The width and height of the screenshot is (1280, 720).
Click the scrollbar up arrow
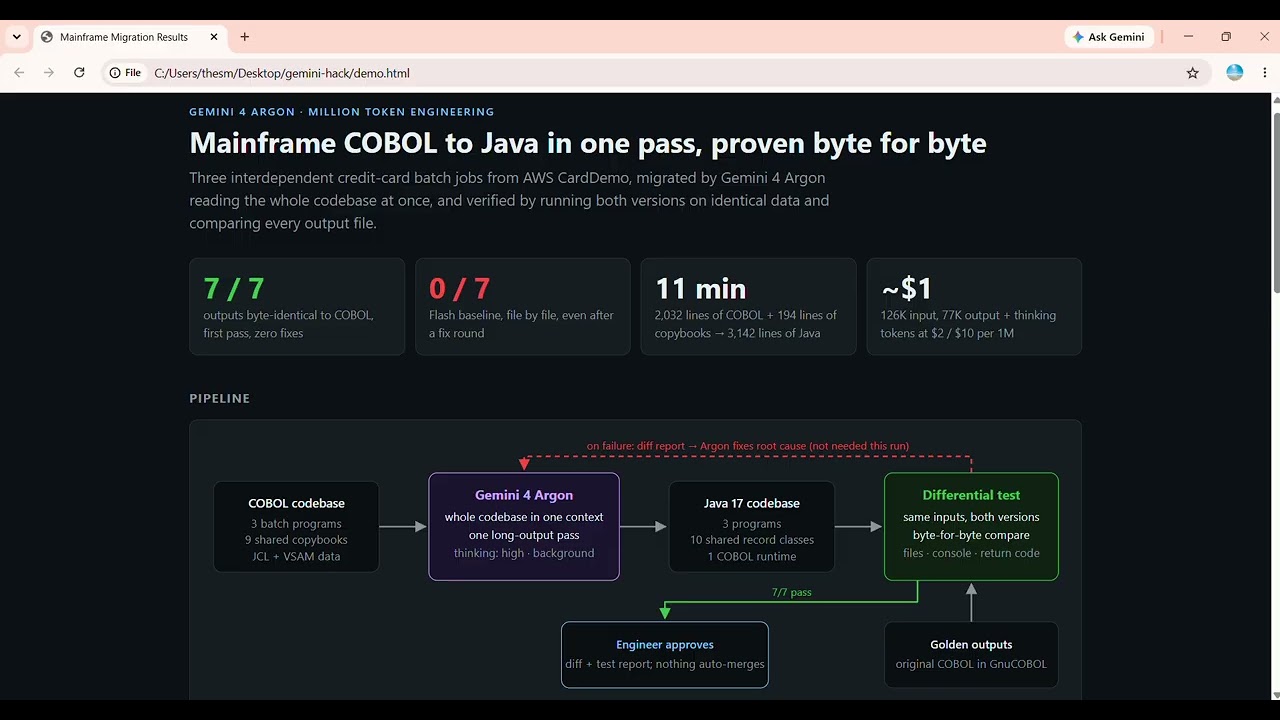pos(1275,99)
